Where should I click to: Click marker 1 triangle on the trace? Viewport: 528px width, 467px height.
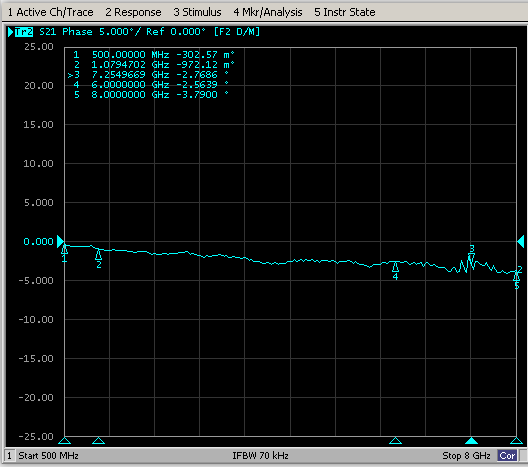point(65,249)
